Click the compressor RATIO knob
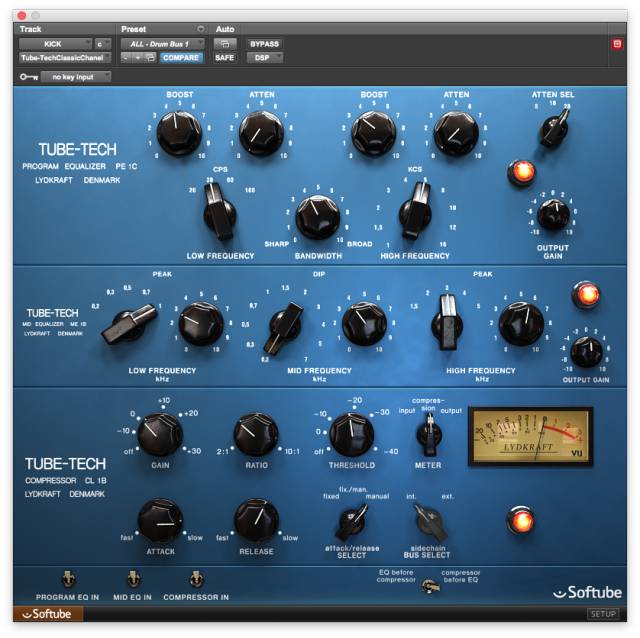The width and height of the screenshot is (640, 638). (x=256, y=434)
